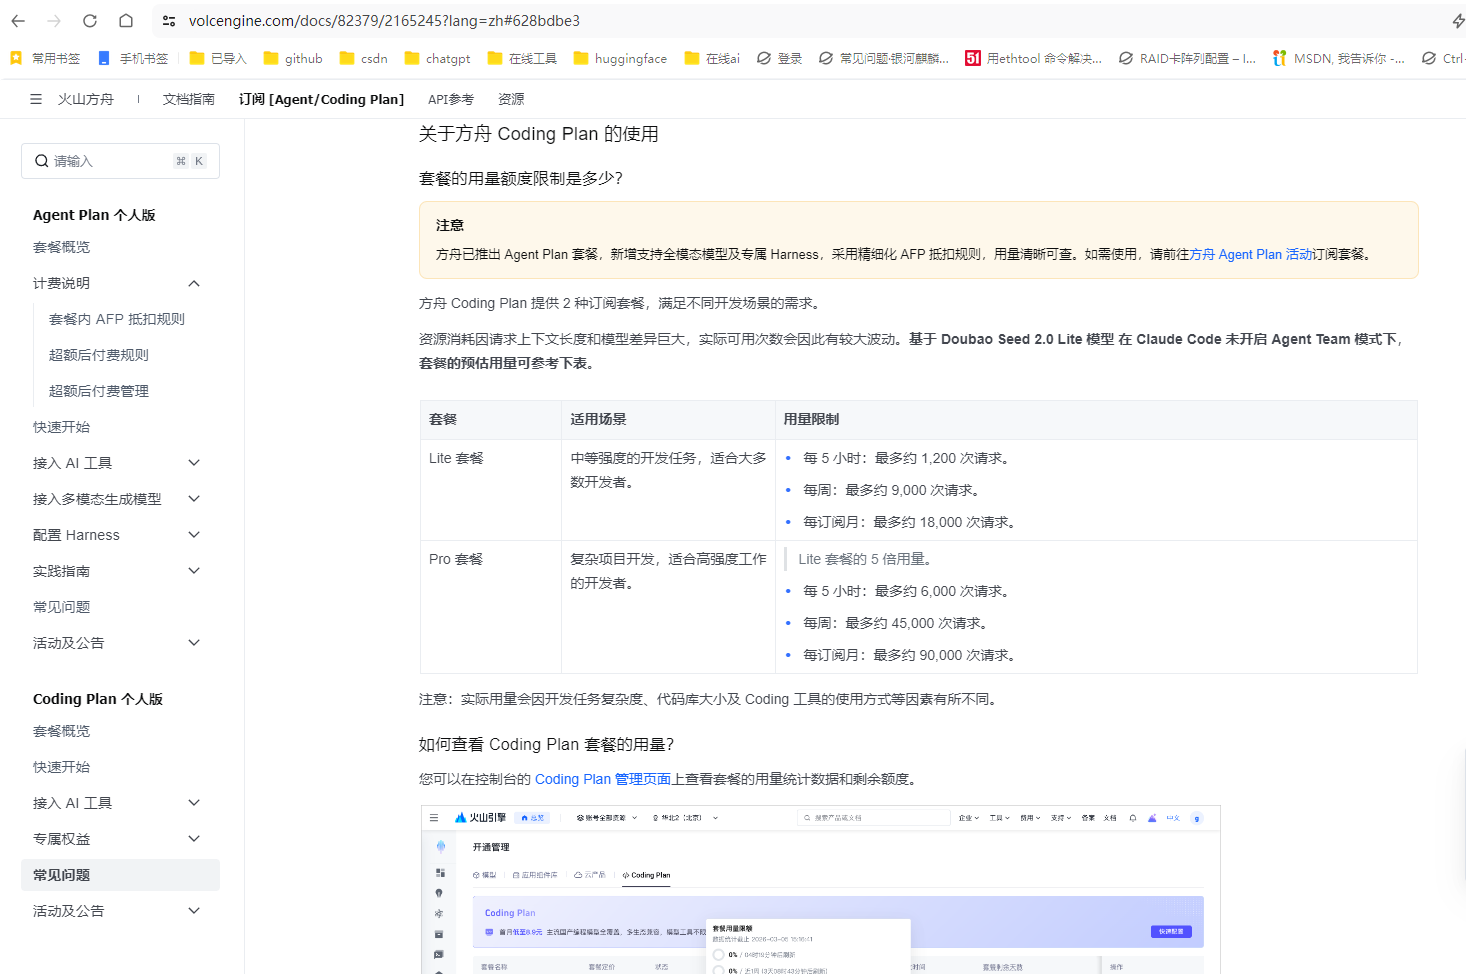Viewport: 1466px width, 974px height.
Task: Open the 登录 bookmark
Action: point(780,58)
